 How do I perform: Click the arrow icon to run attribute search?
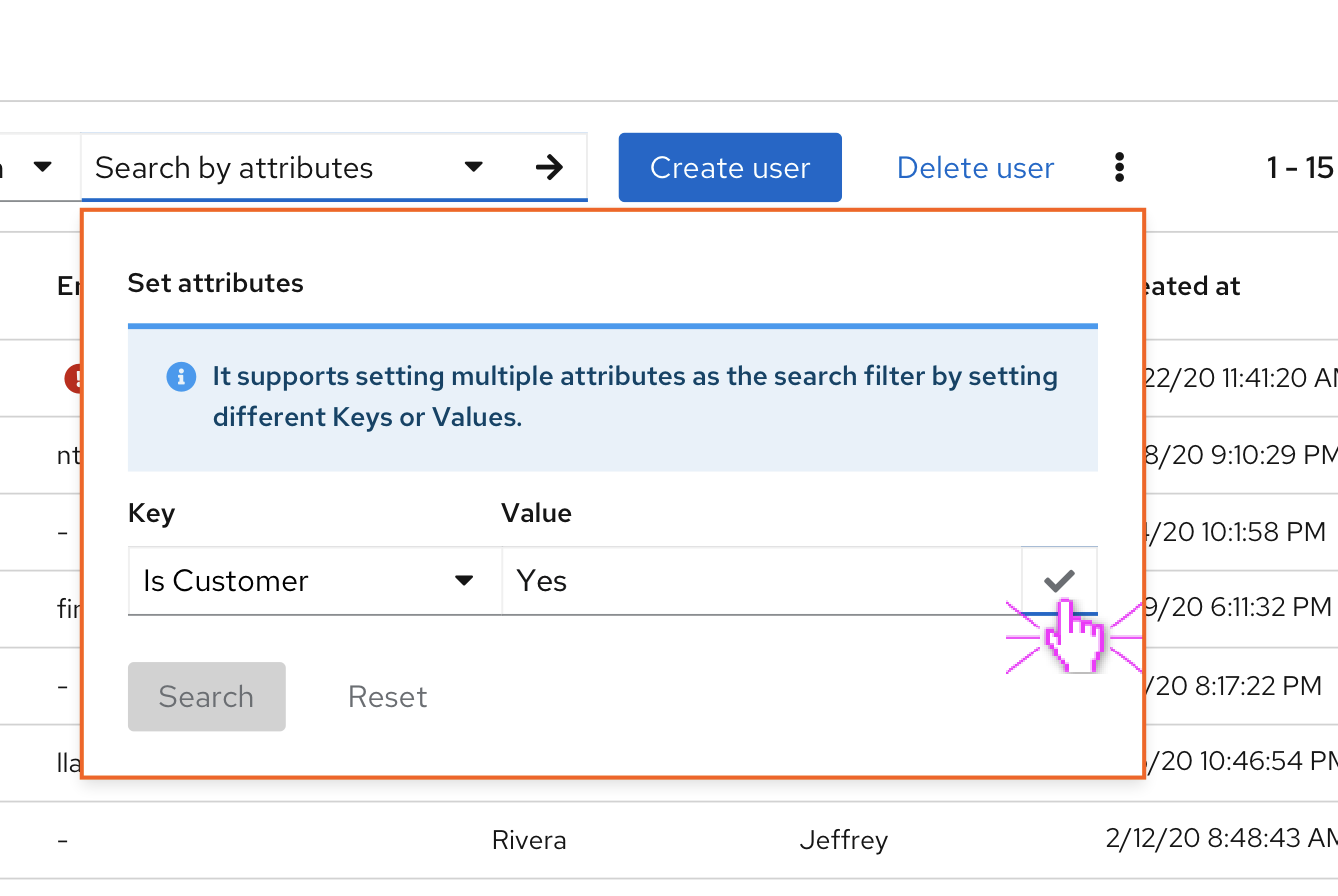pyautogui.click(x=549, y=168)
